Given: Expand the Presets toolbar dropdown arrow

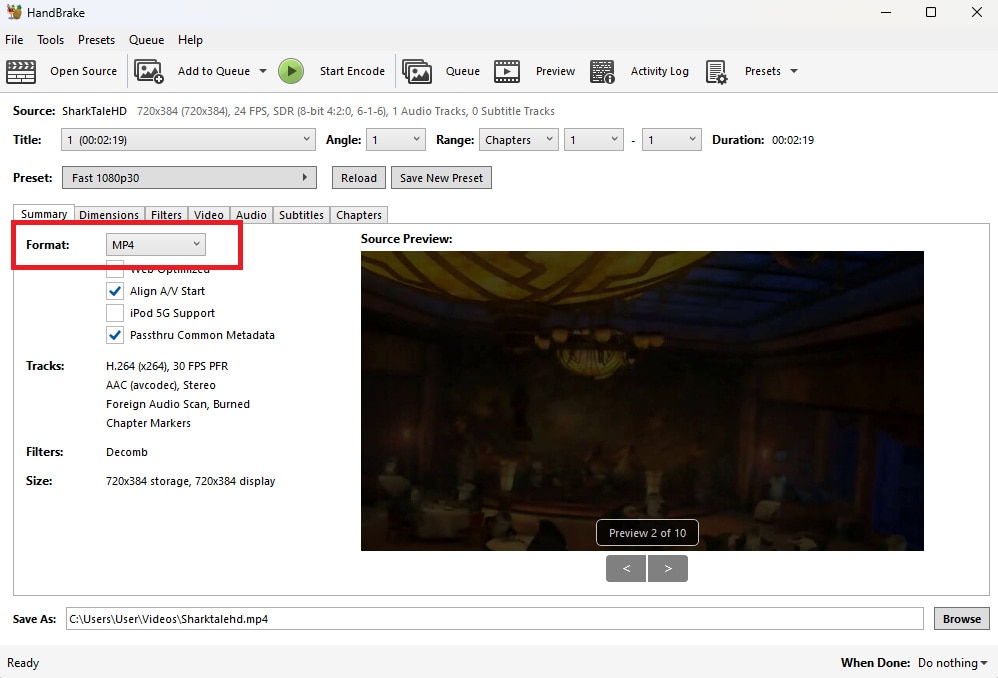Looking at the screenshot, I should point(794,71).
